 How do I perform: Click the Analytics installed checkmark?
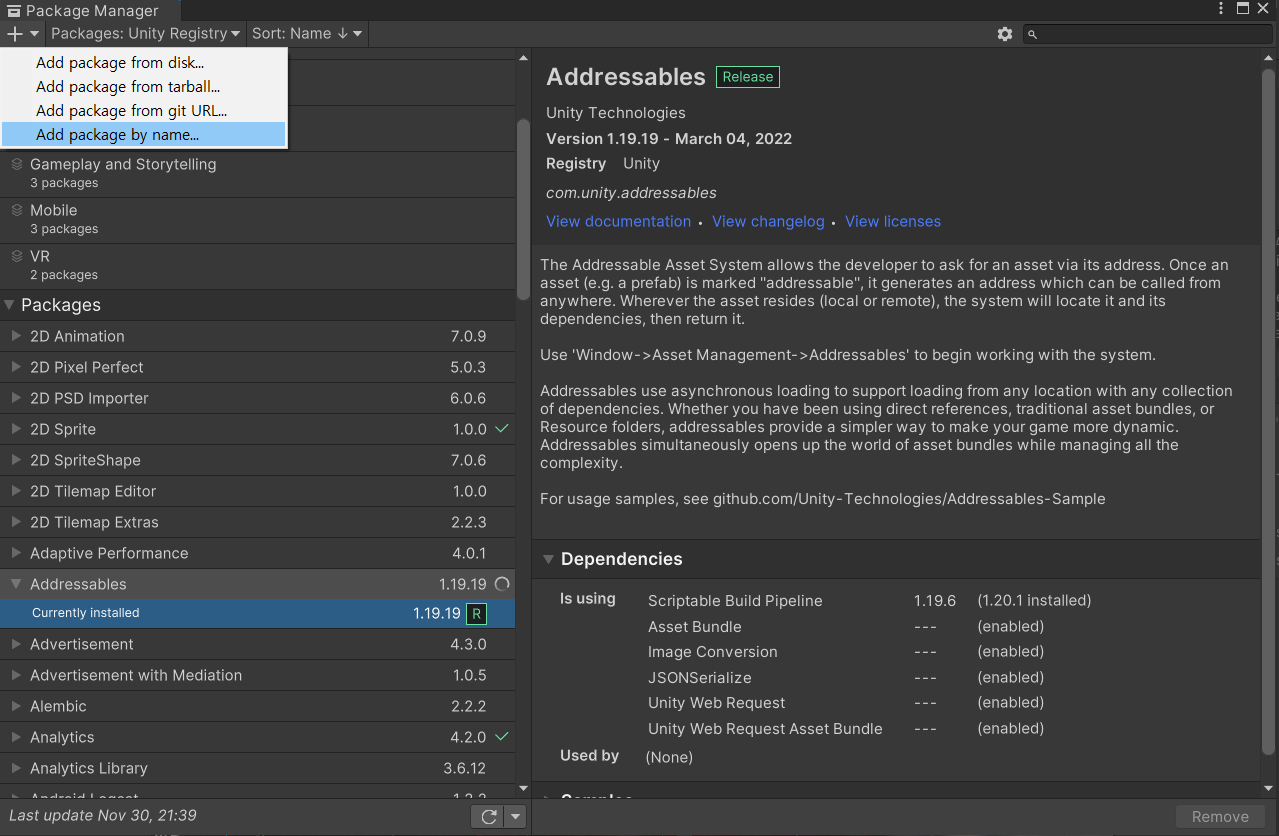tap(502, 736)
